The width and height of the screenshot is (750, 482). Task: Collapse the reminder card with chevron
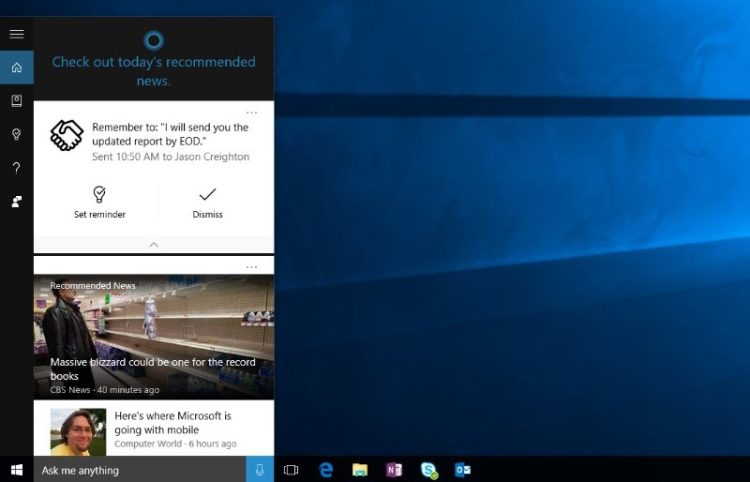154,245
